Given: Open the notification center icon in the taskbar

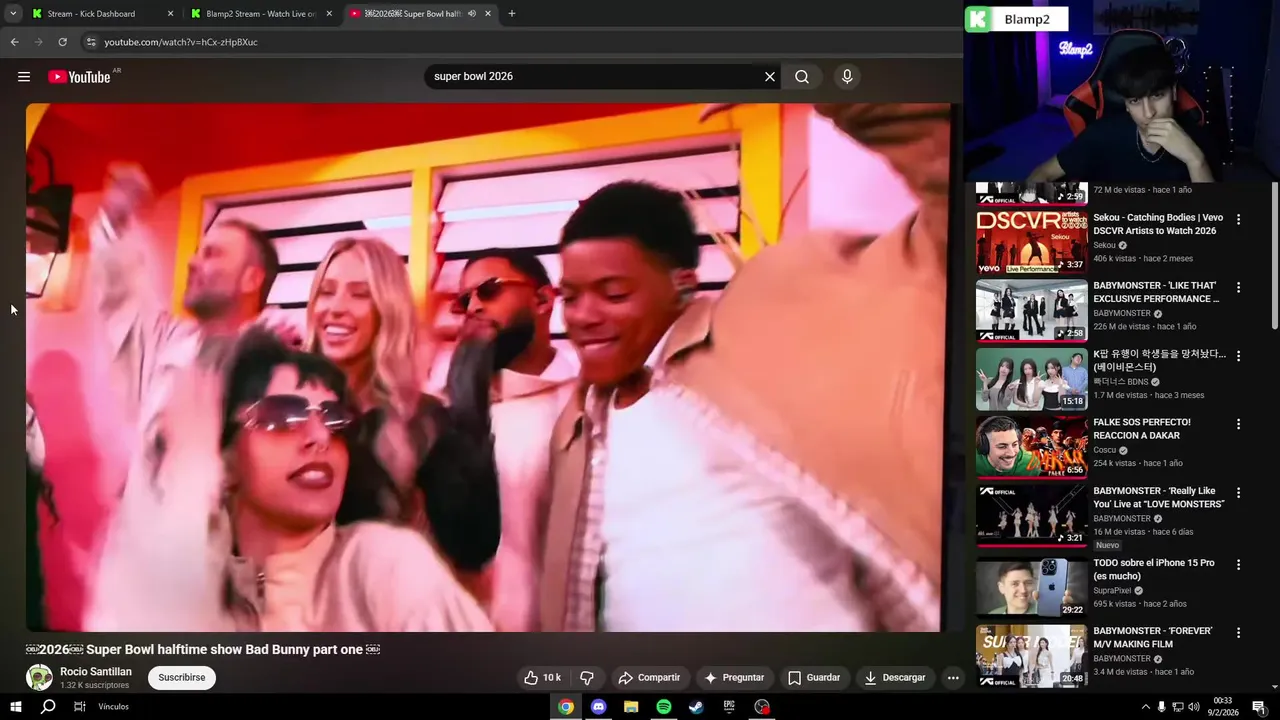Looking at the screenshot, I should click(x=1259, y=707).
